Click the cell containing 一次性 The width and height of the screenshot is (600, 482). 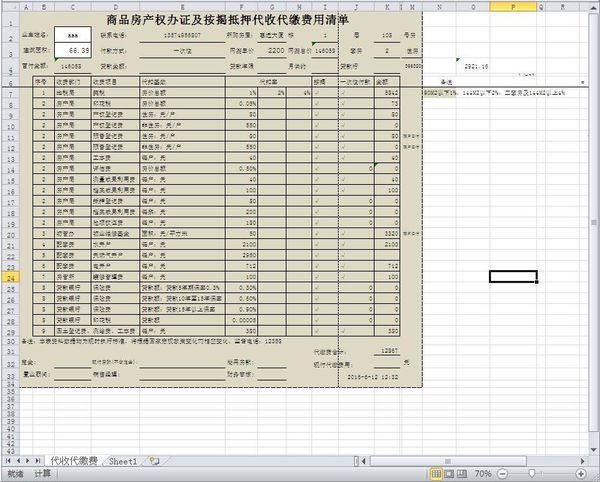[182, 51]
